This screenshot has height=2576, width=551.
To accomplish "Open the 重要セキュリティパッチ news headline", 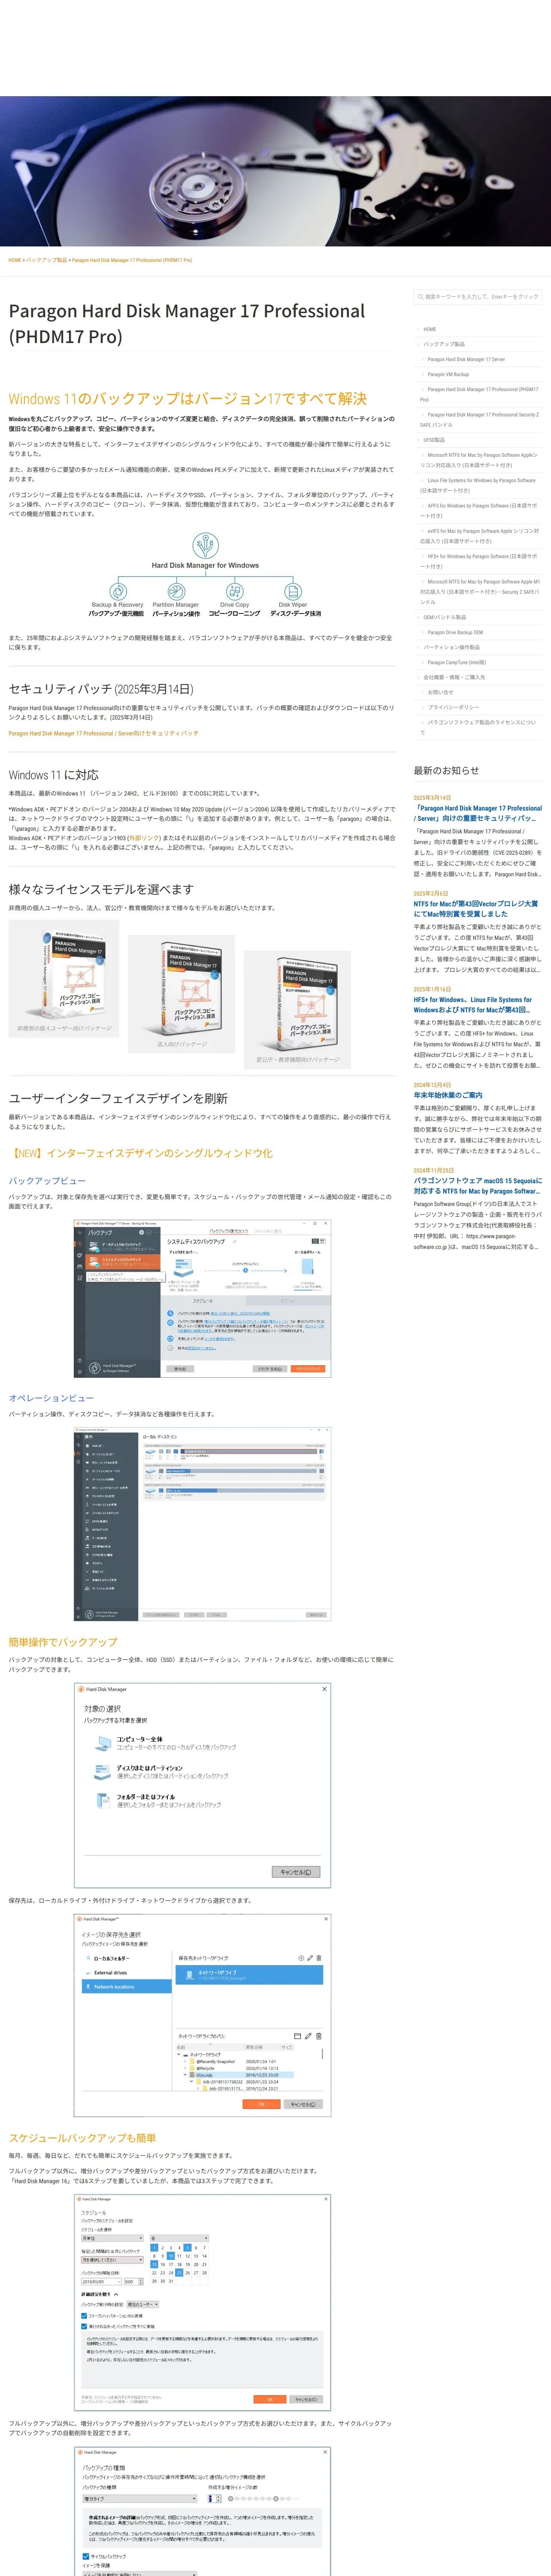I will coord(478,813).
